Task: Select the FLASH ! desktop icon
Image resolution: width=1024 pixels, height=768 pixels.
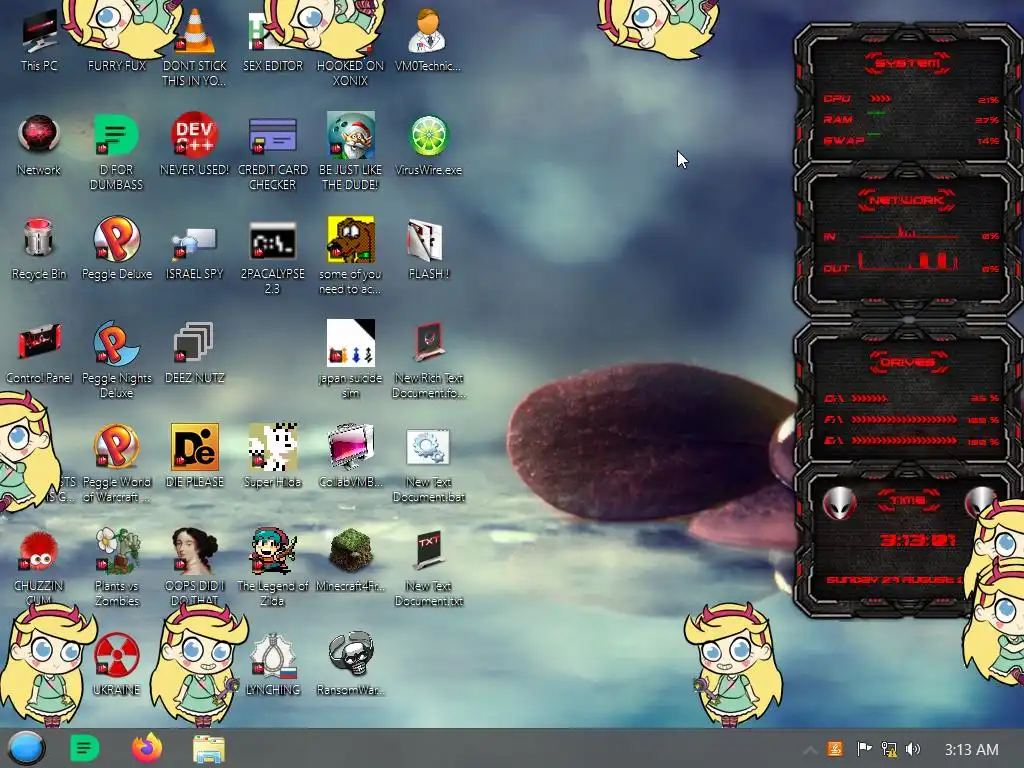Action: 428,249
